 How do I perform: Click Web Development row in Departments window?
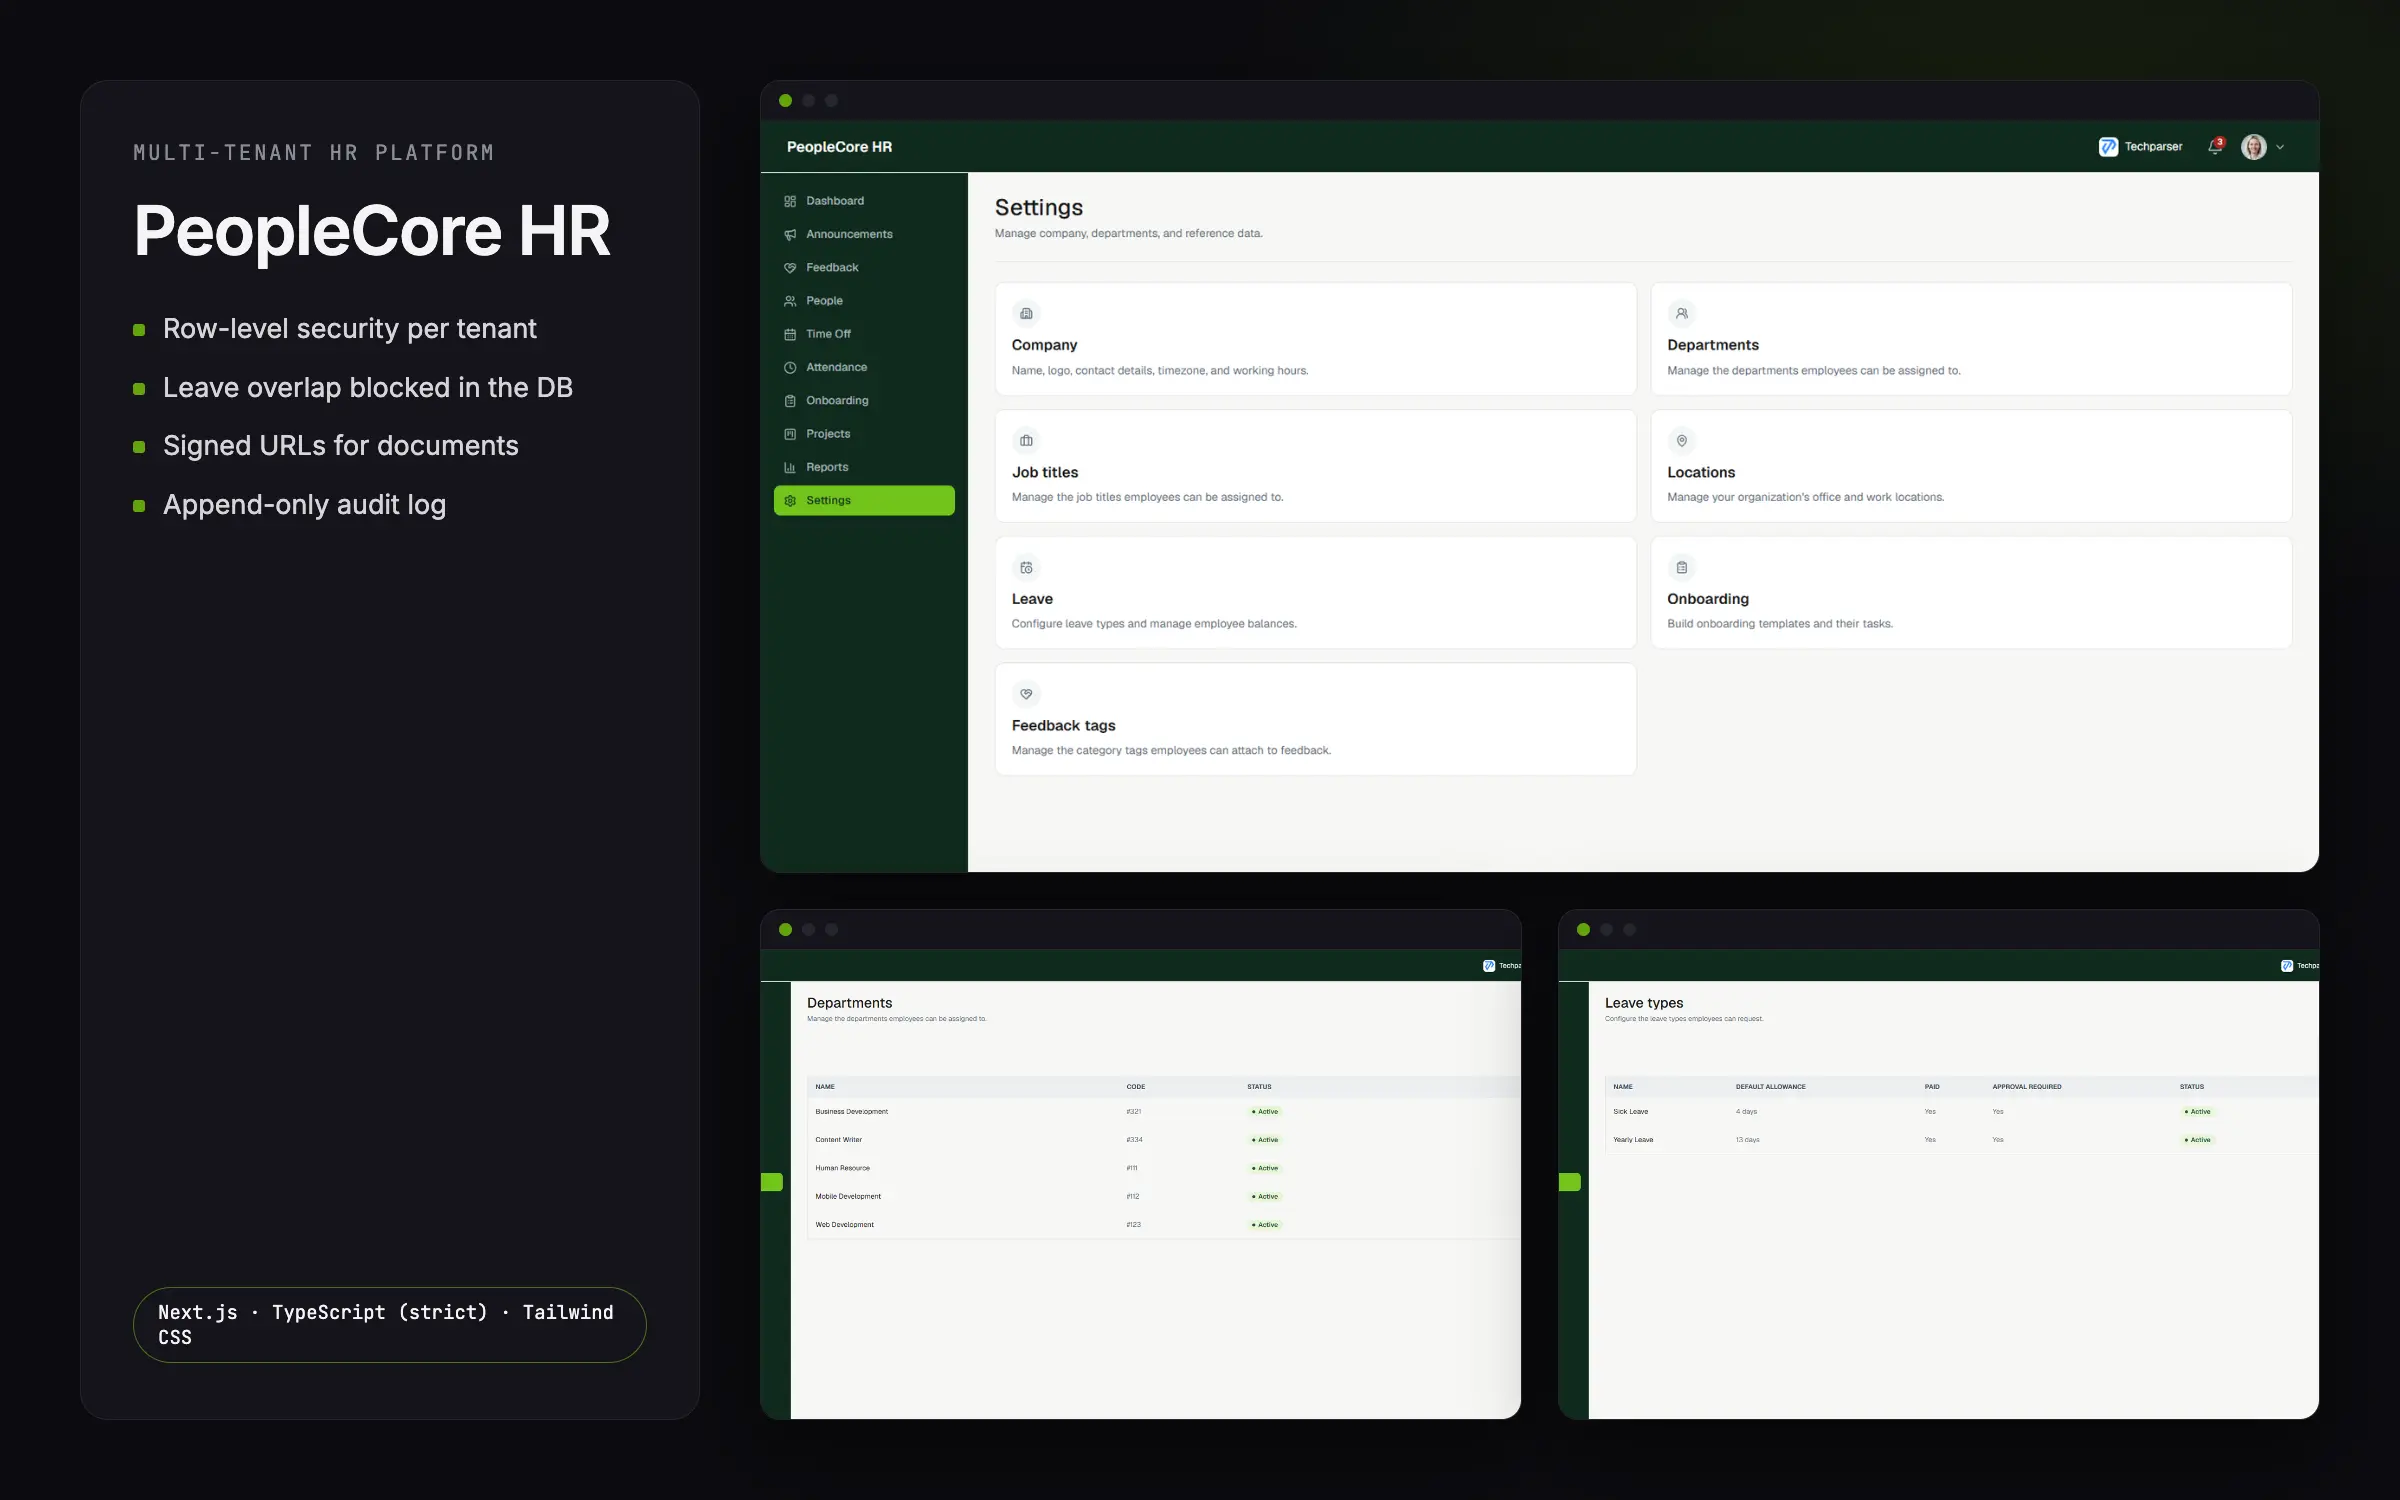point(1164,1224)
